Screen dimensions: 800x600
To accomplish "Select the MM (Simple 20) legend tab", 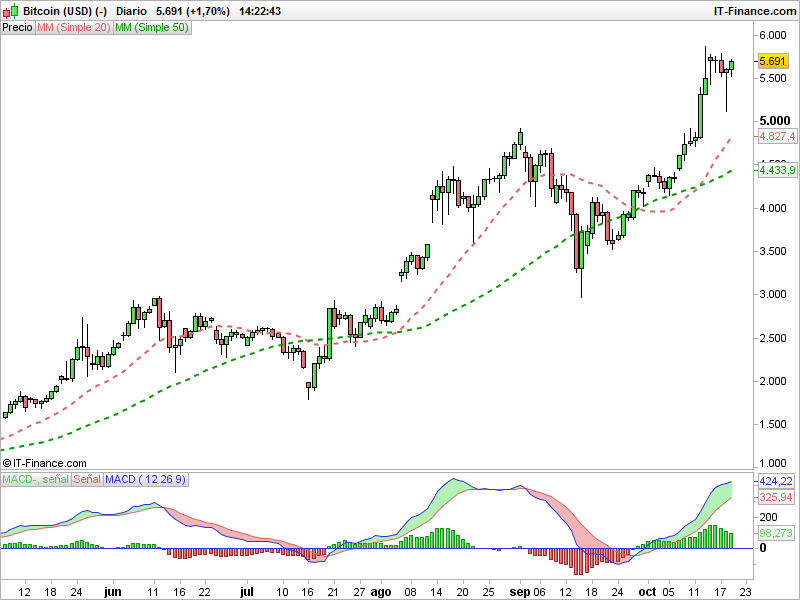I will [74, 28].
